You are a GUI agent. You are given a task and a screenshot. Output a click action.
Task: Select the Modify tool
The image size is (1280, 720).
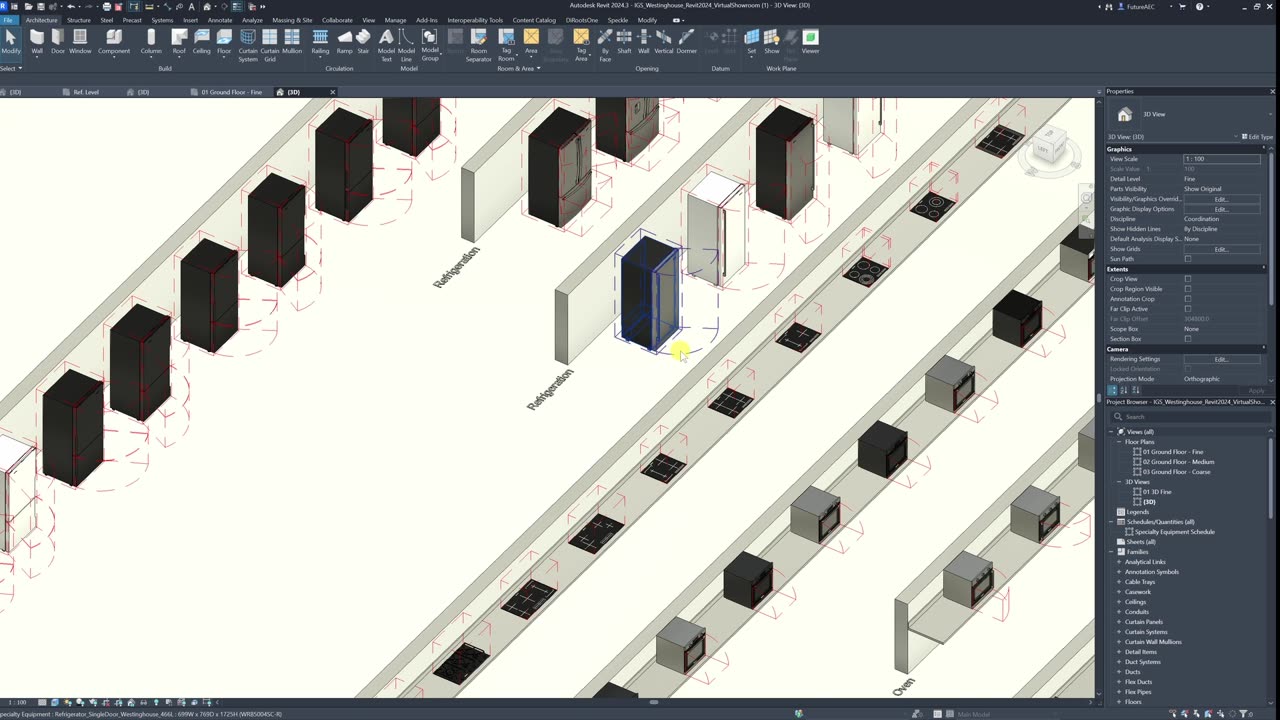pyautogui.click(x=10, y=41)
